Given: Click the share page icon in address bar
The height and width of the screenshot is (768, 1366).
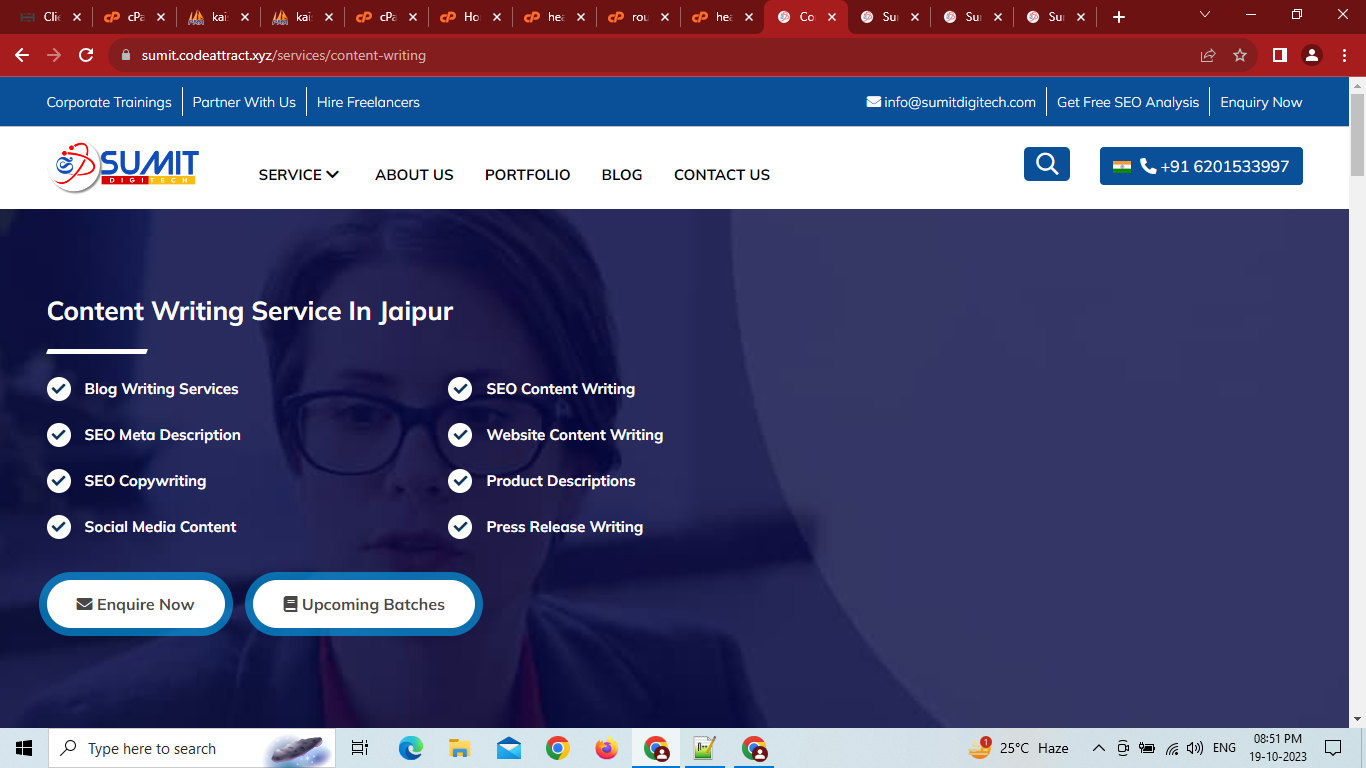Looking at the screenshot, I should click(1208, 55).
